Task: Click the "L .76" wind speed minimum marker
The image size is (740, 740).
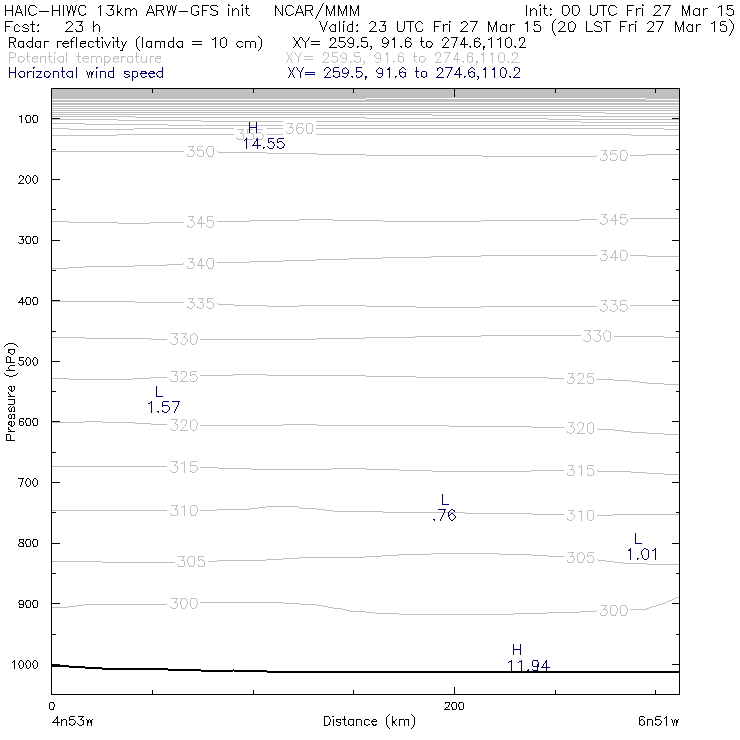Action: pyautogui.click(x=444, y=508)
